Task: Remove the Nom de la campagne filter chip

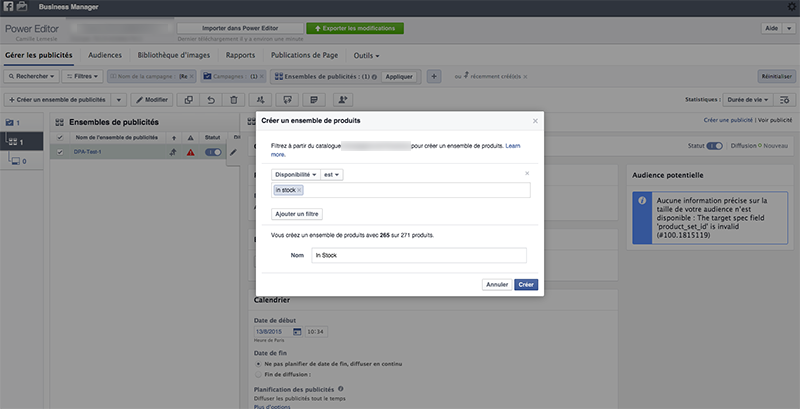Action: (191, 76)
